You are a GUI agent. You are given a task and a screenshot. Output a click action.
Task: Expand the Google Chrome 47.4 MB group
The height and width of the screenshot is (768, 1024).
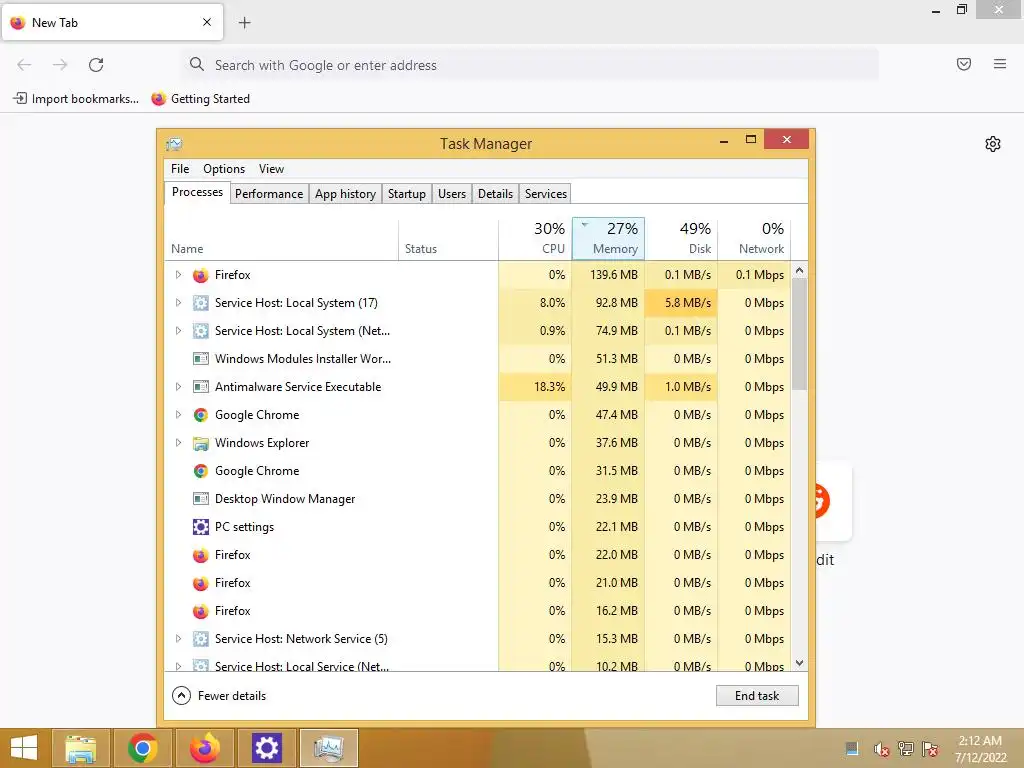click(178, 415)
